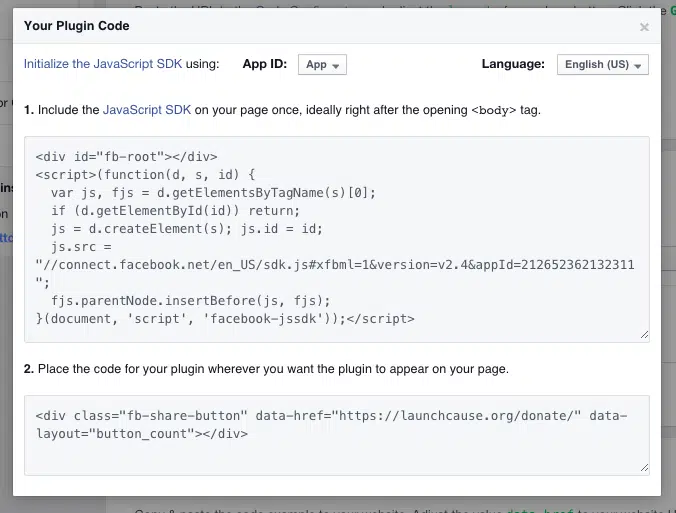
Task: Grab the resize handle of the SDK code box
Action: click(x=643, y=335)
